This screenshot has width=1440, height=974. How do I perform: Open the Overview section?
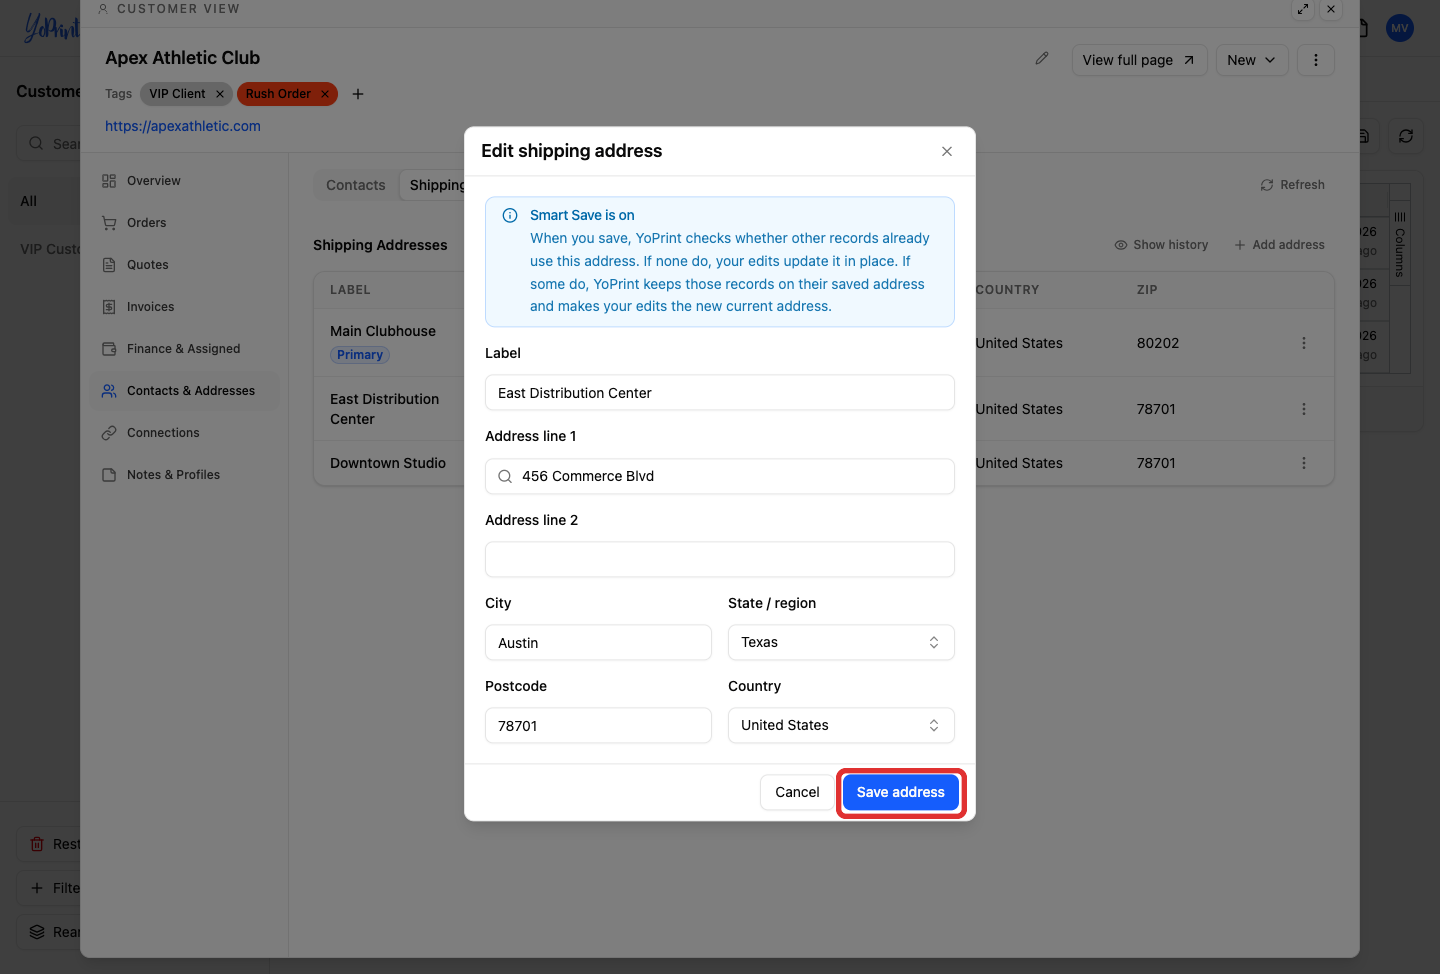point(185,181)
